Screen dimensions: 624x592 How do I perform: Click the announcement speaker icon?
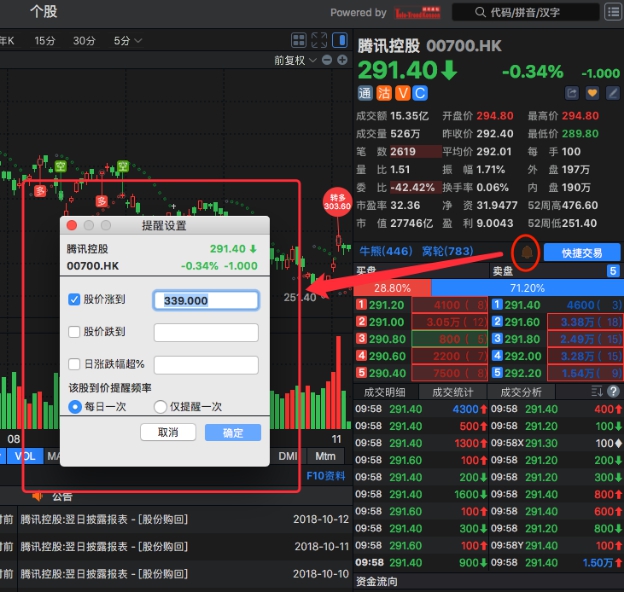tap(37, 496)
